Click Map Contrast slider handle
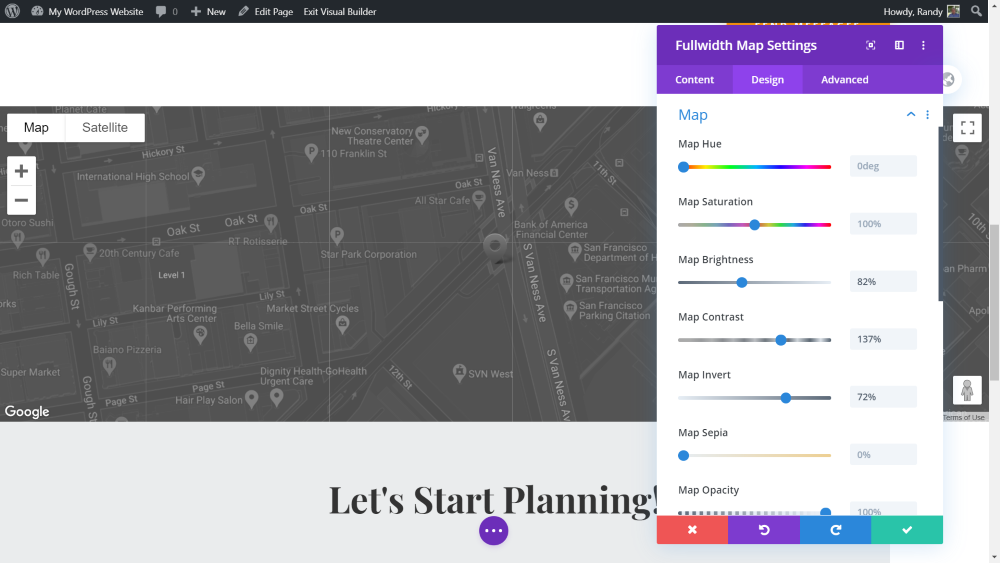 (781, 340)
